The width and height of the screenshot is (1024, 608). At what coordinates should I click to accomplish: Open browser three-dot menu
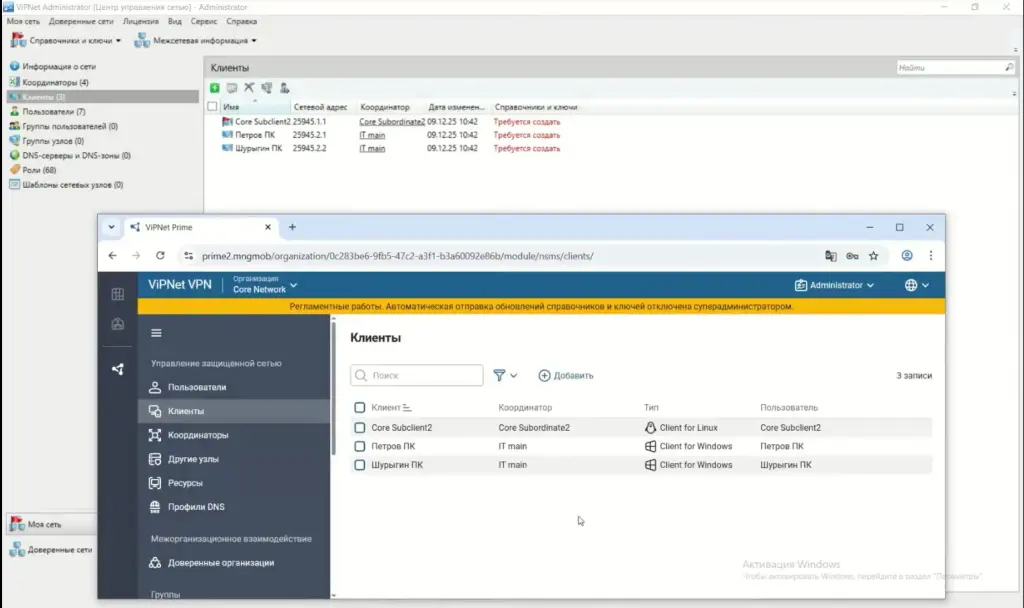point(931,256)
